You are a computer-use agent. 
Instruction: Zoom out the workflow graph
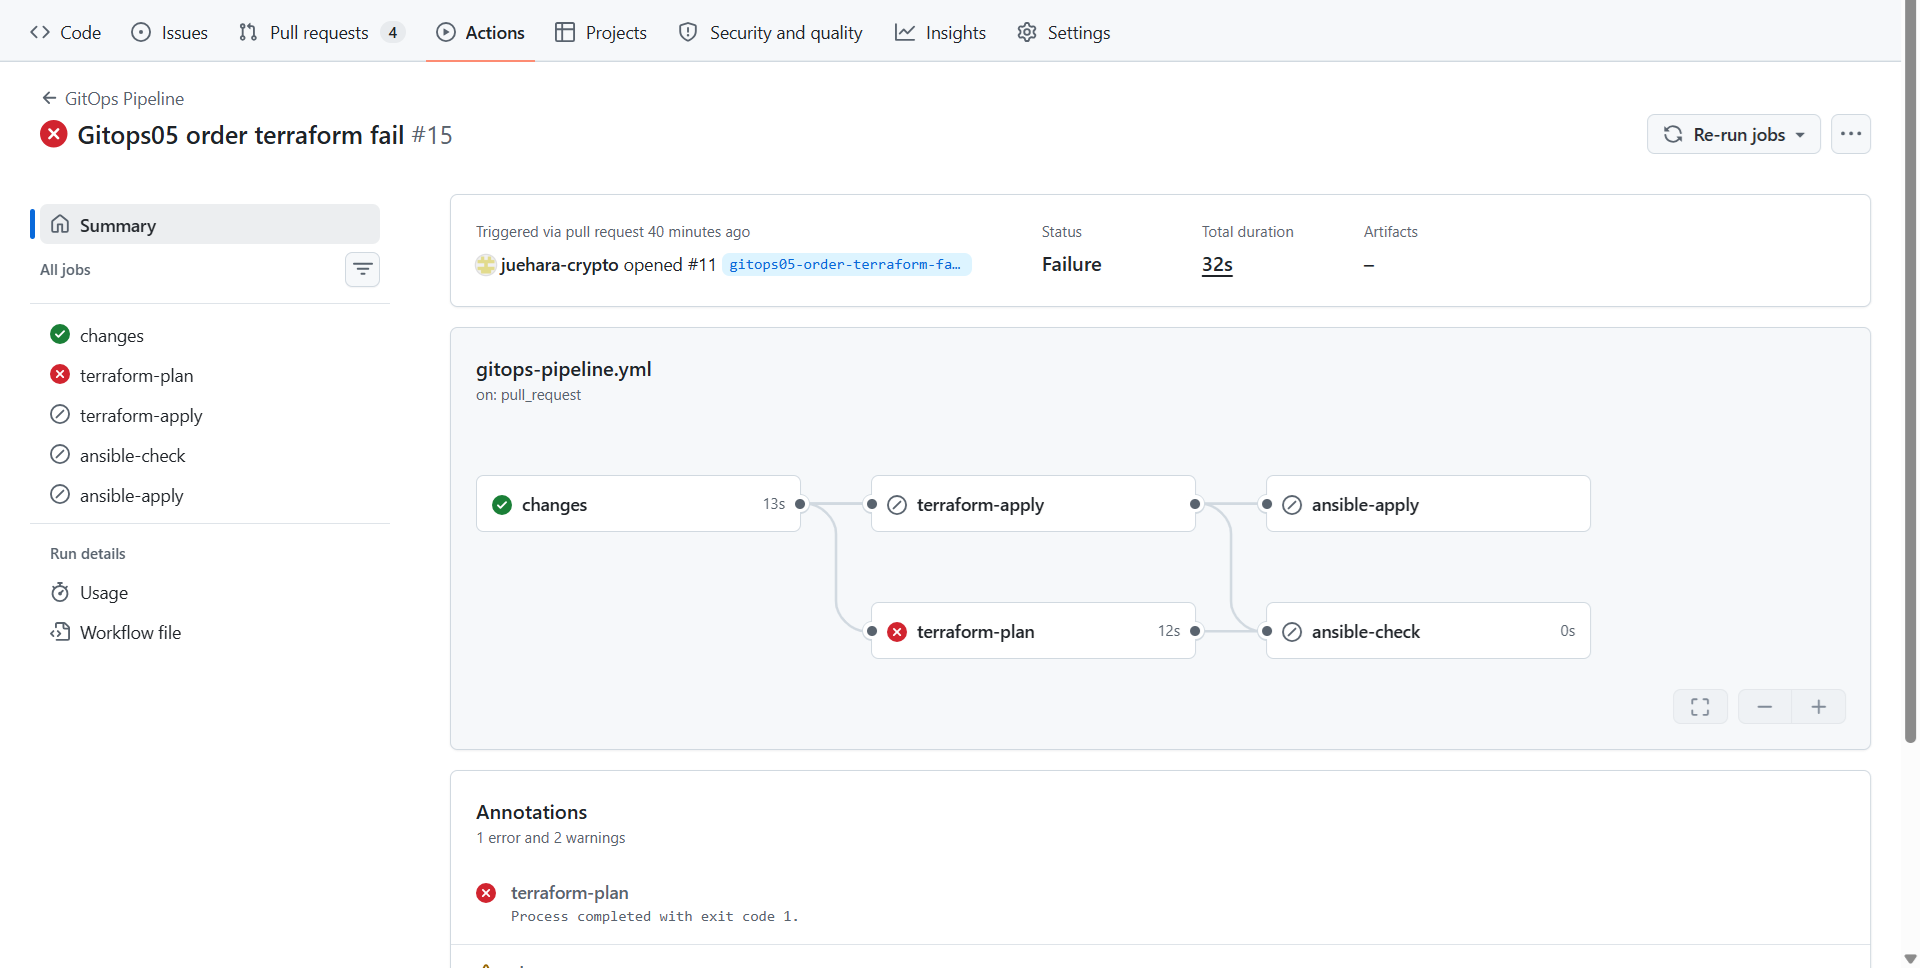(1765, 707)
